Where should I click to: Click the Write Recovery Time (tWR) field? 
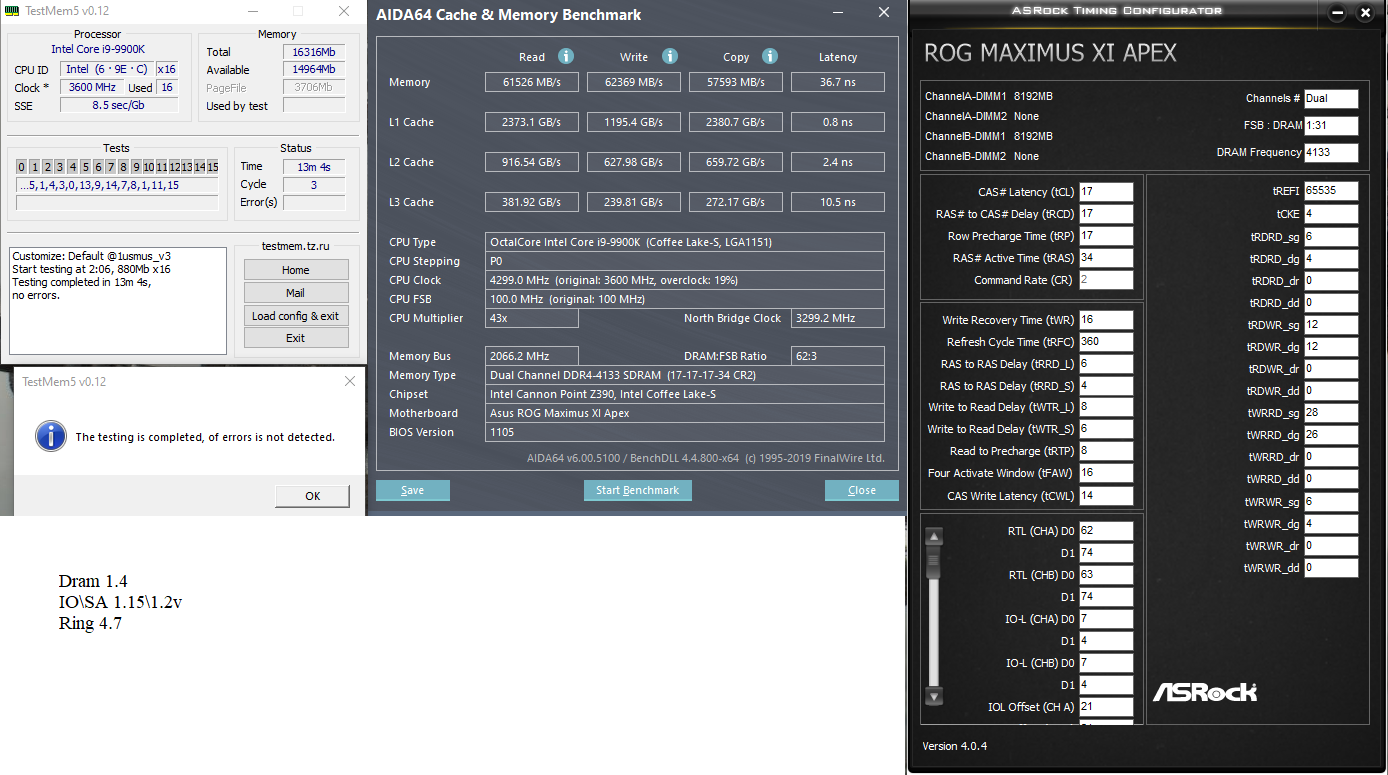tap(1106, 320)
